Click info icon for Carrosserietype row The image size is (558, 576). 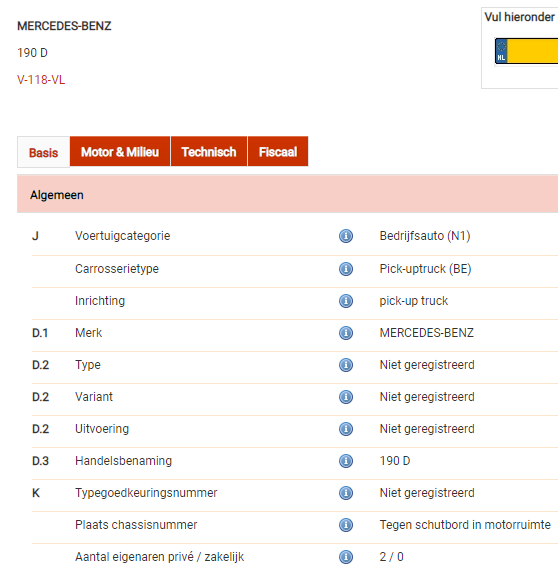[346, 269]
